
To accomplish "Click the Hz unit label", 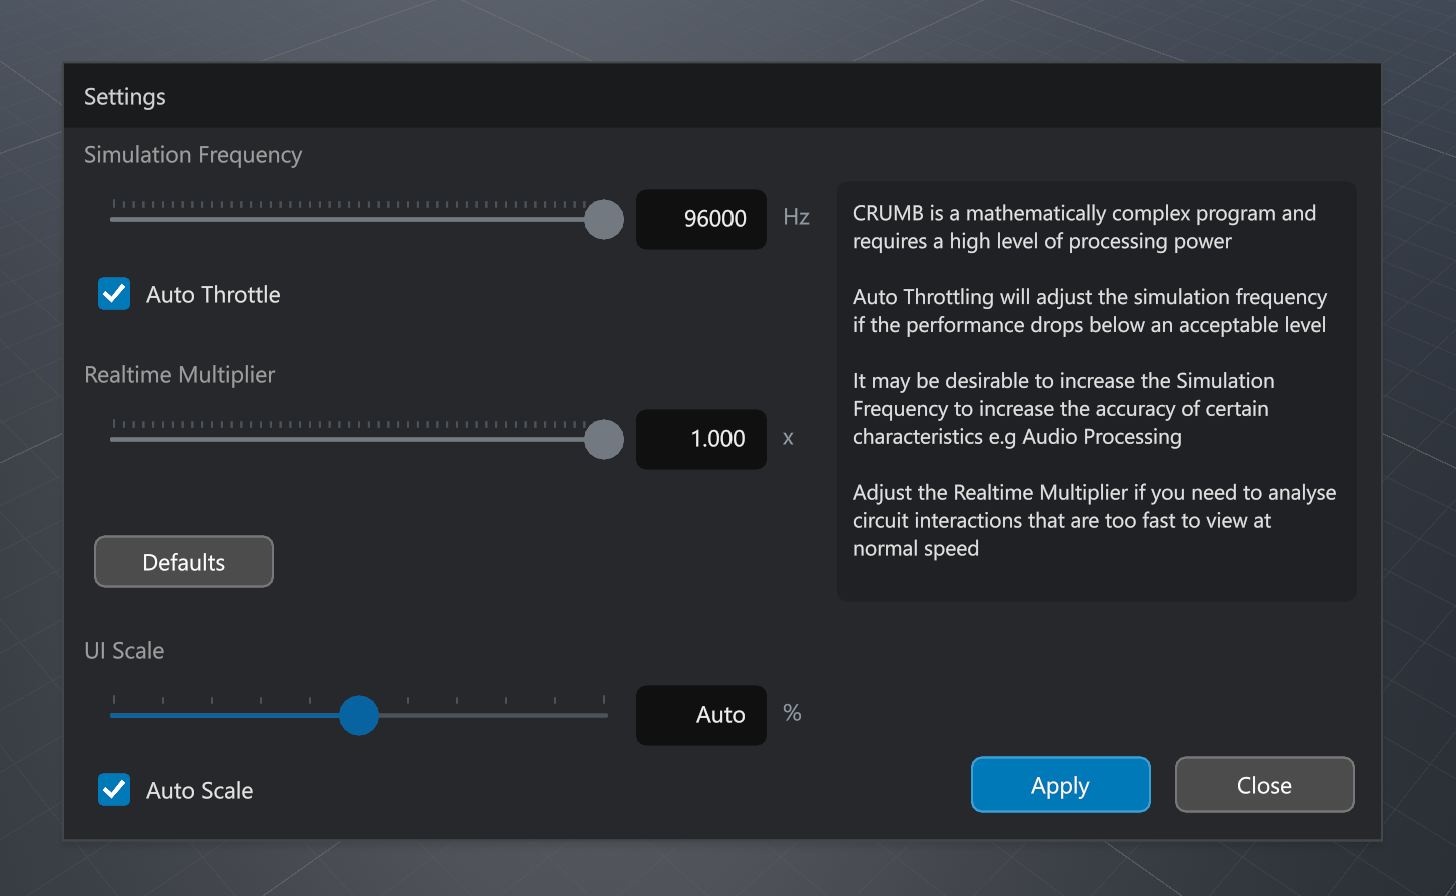I will click(796, 218).
